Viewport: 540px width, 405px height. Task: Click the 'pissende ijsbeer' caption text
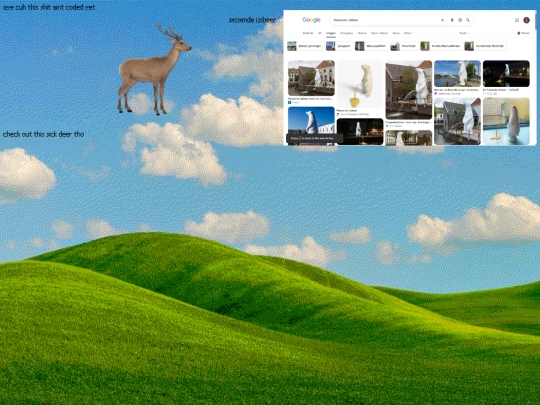252,20
